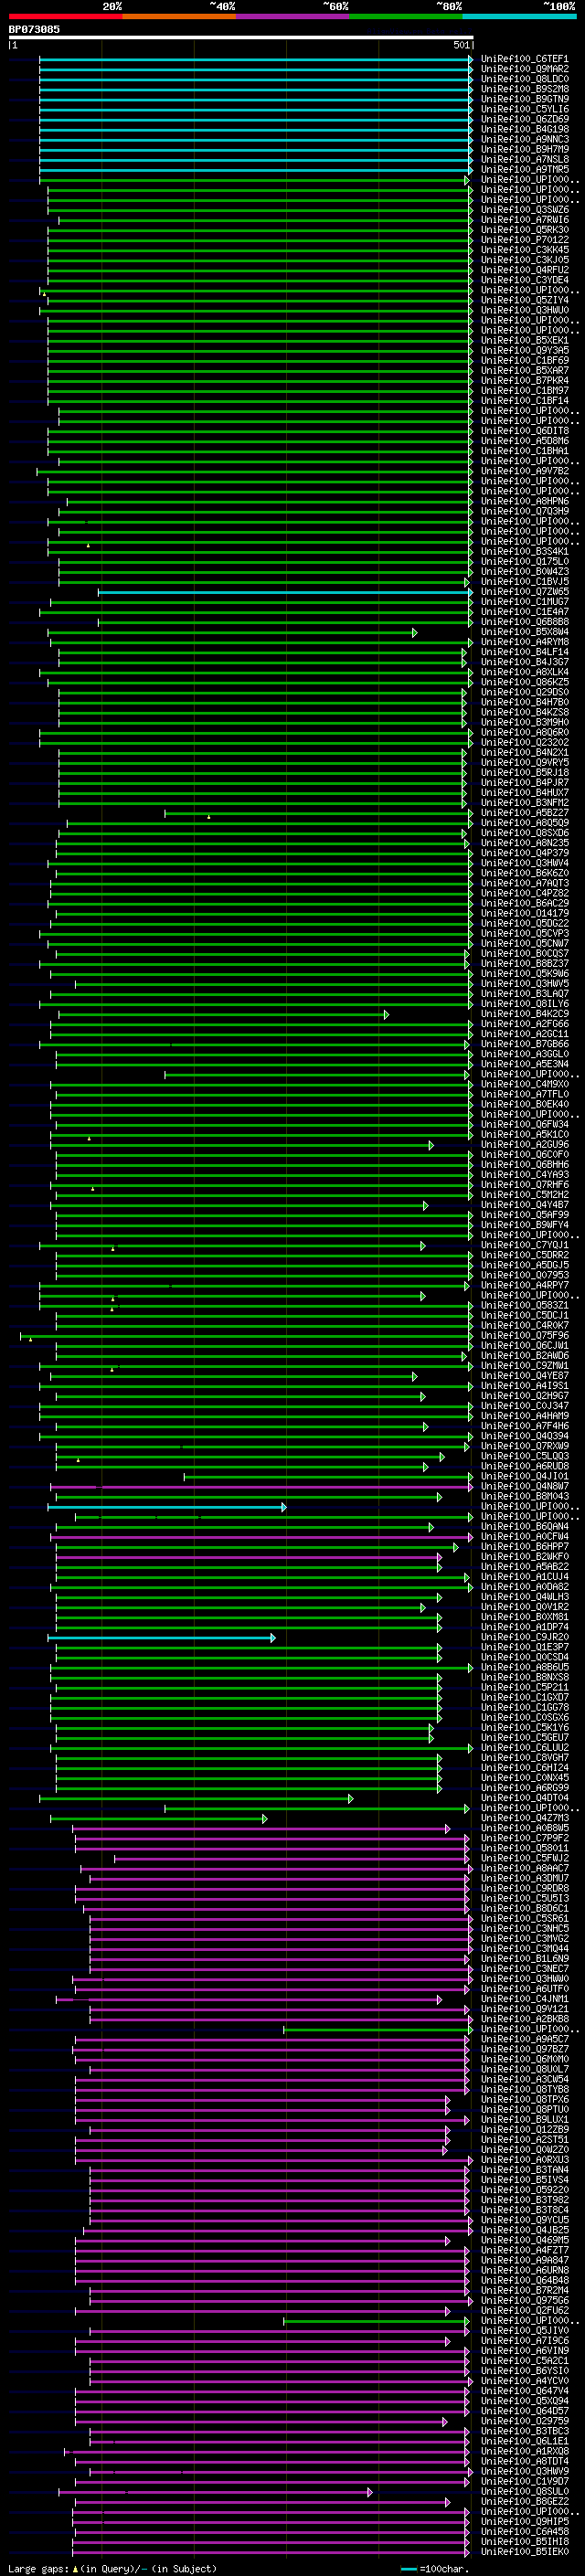
Task: Click the UniRef100_C4PZ82 label
Action: [525, 893]
